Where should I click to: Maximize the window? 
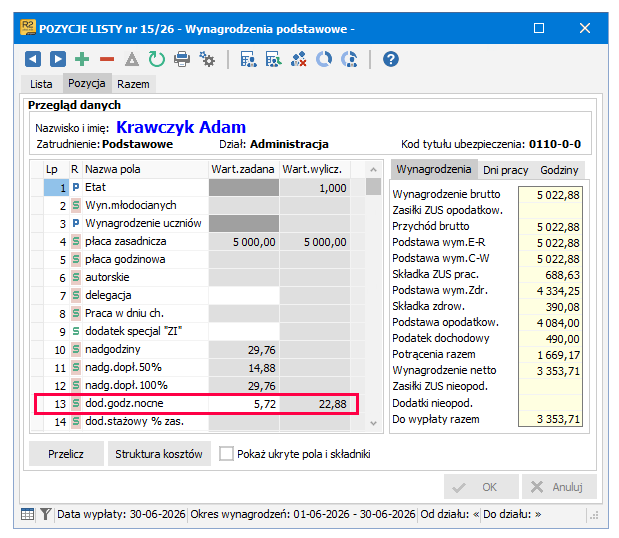pos(539,28)
